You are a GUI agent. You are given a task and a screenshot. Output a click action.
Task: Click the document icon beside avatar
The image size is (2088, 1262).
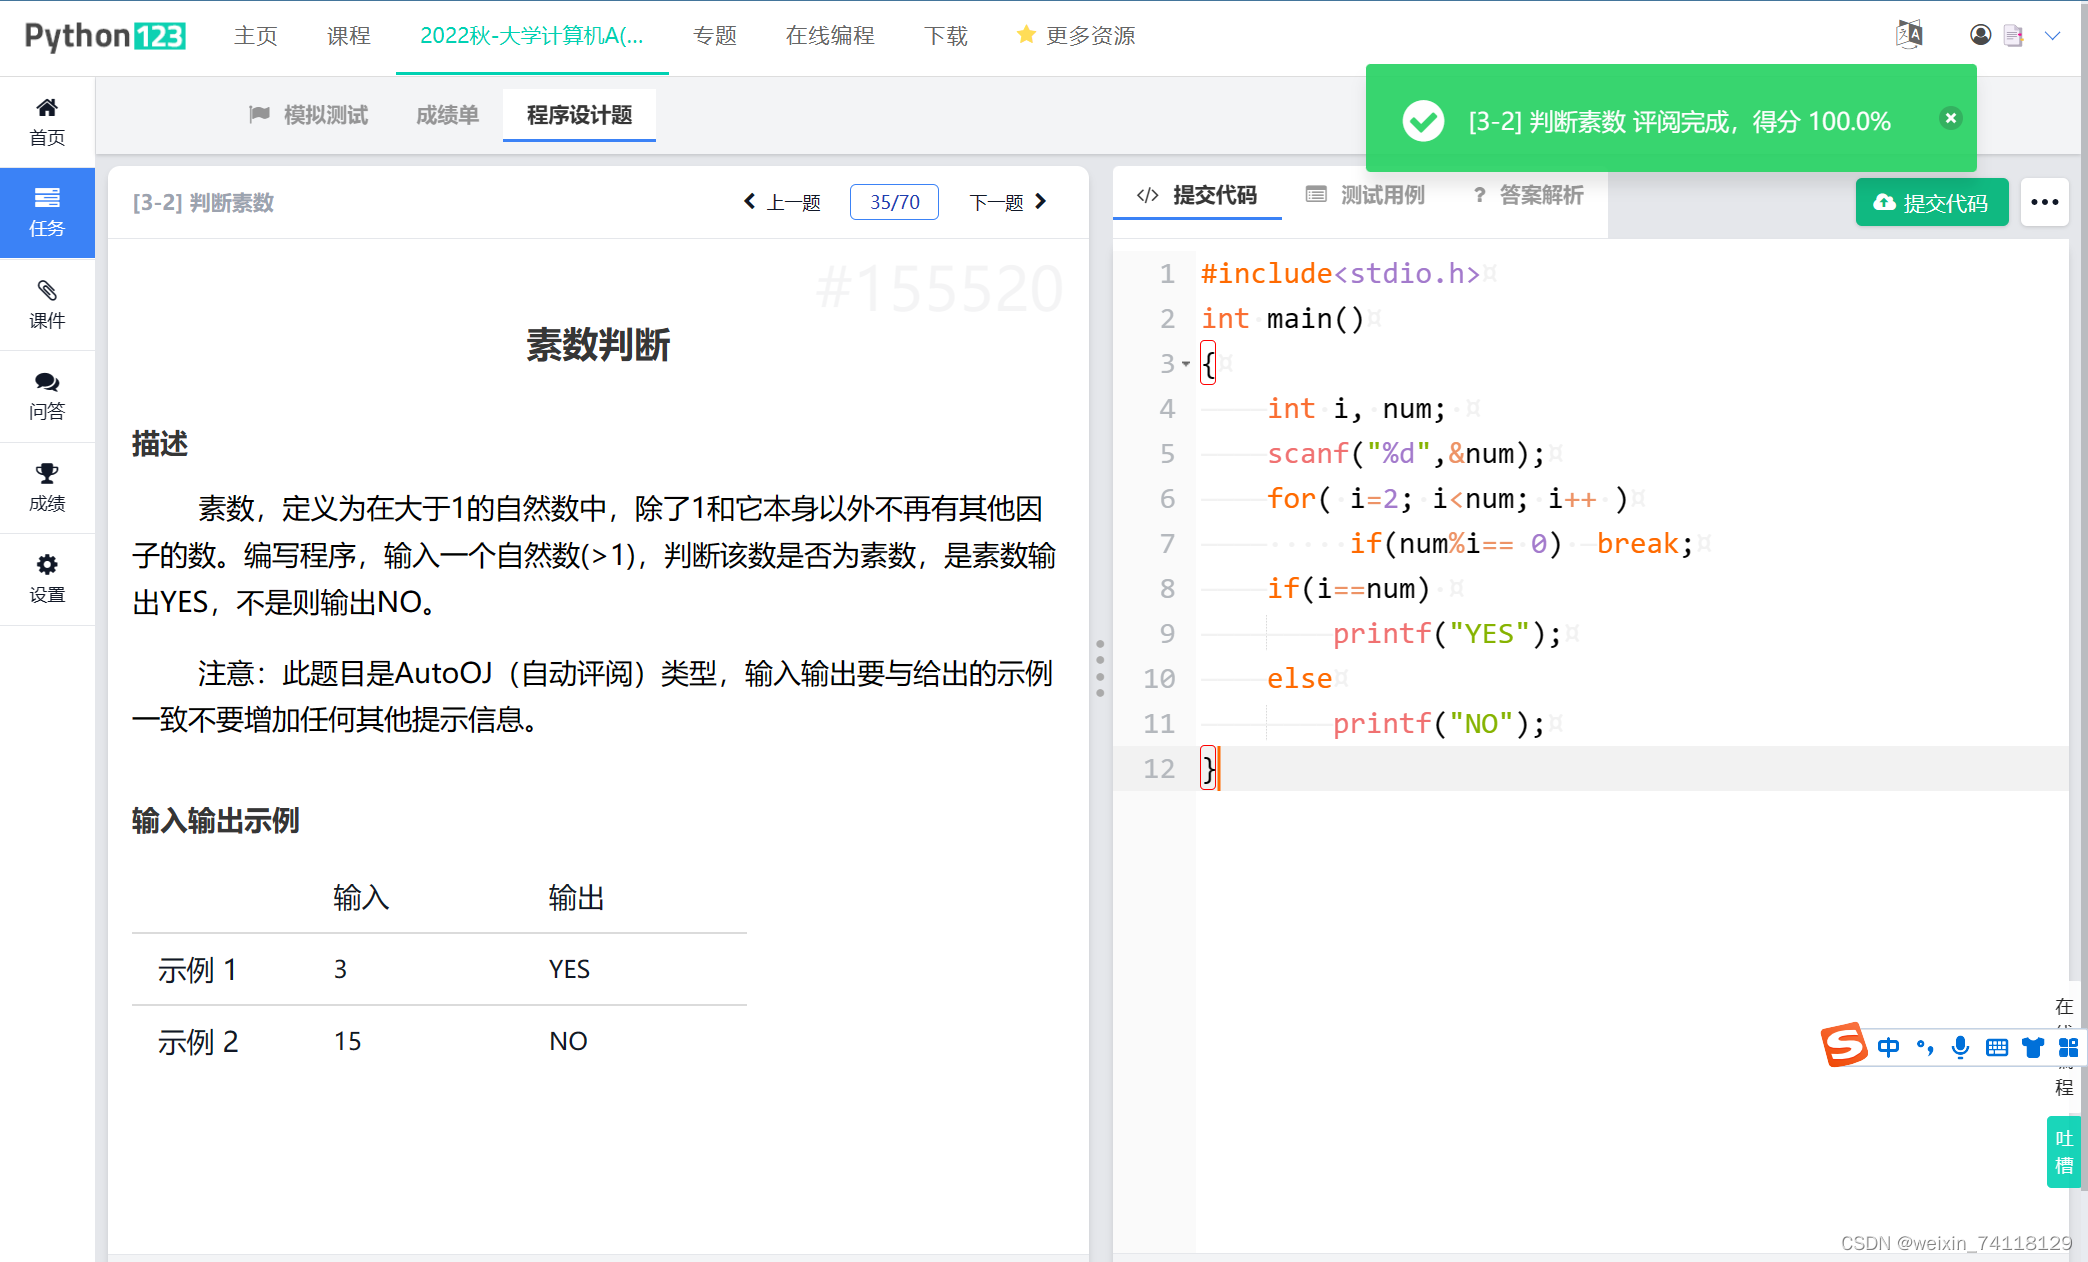pyautogui.click(x=2013, y=36)
